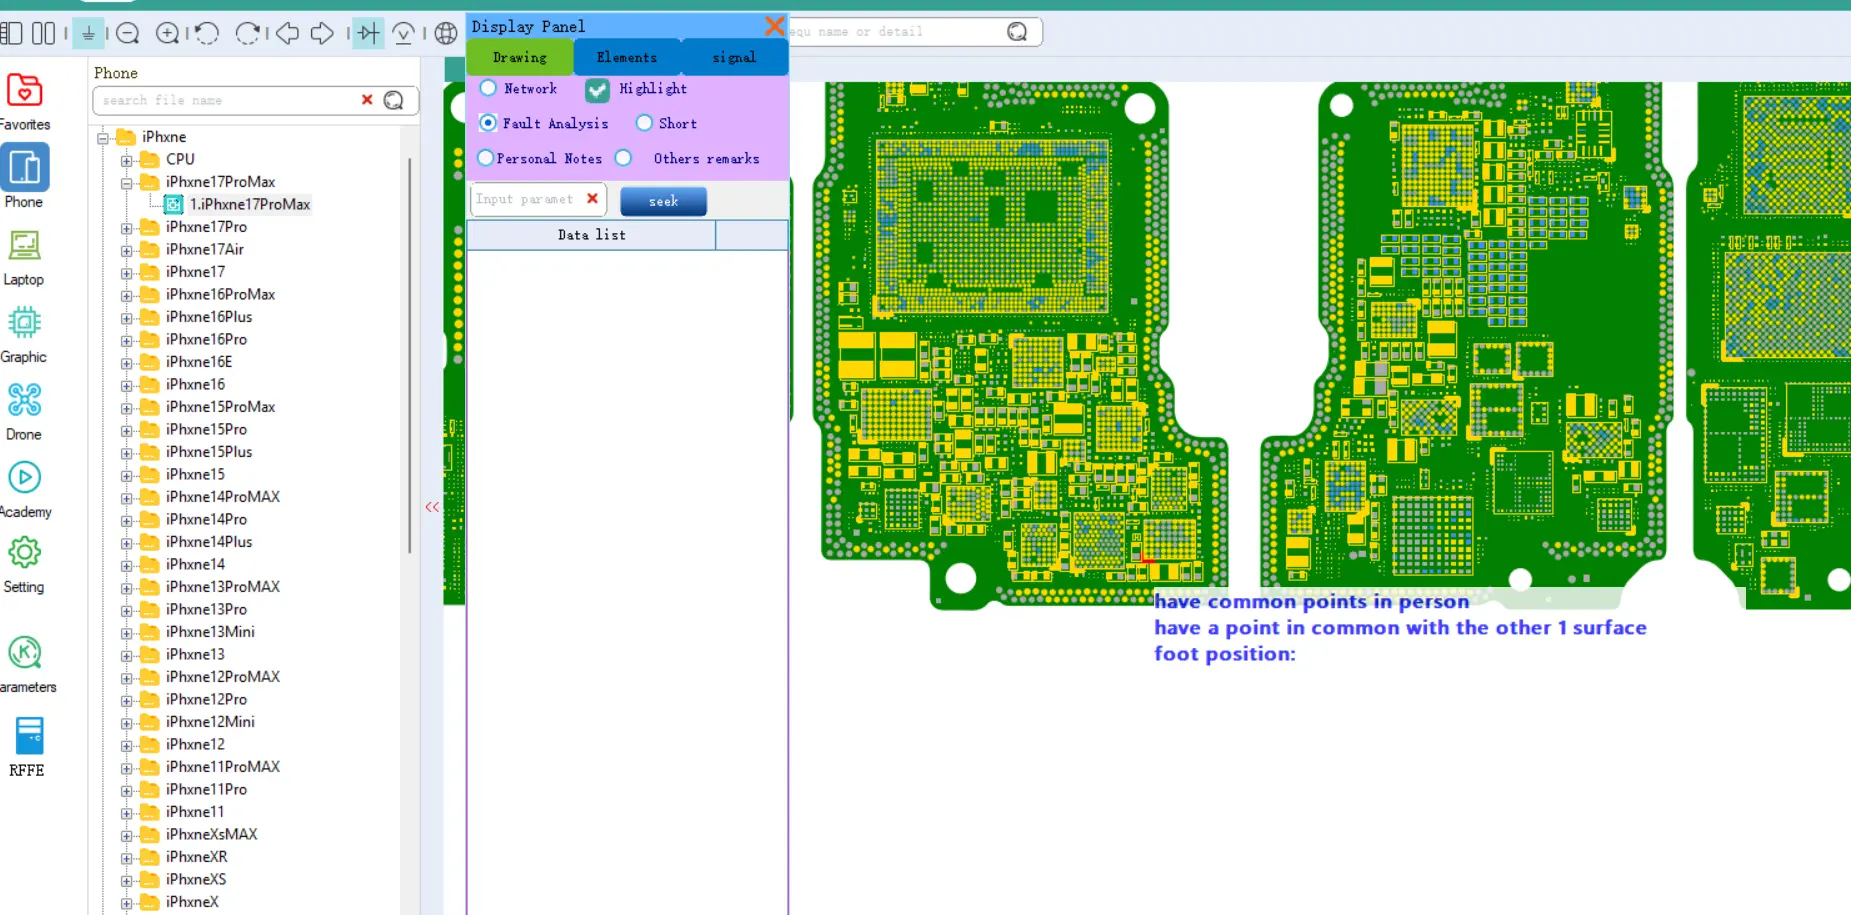
Task: Click the seek button
Action: tap(663, 201)
